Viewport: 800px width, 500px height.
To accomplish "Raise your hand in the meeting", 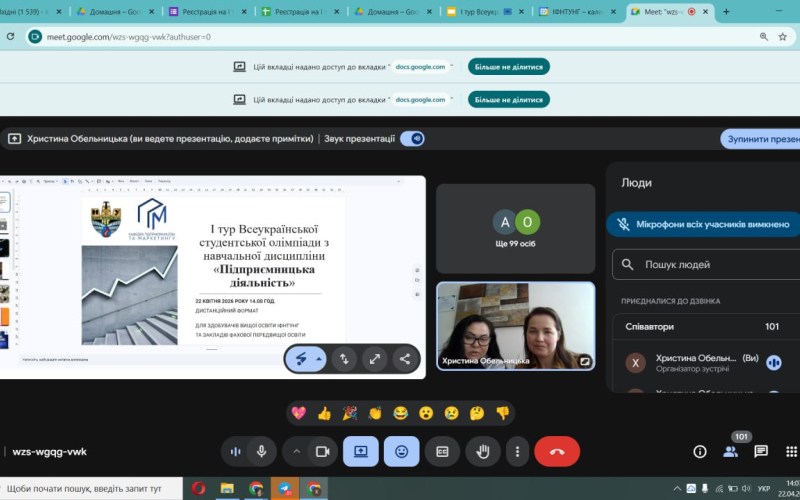I will click(x=483, y=452).
